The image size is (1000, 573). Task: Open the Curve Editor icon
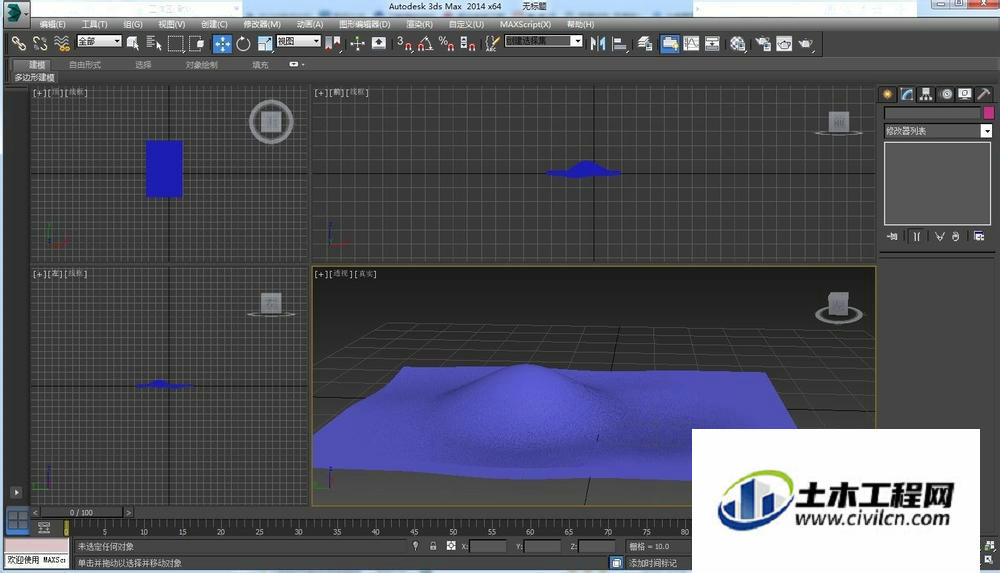pyautogui.click(x=691, y=43)
